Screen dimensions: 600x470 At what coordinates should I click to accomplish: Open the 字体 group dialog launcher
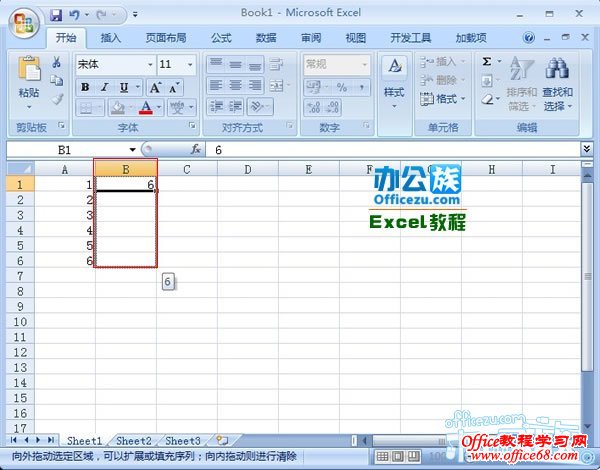192,125
